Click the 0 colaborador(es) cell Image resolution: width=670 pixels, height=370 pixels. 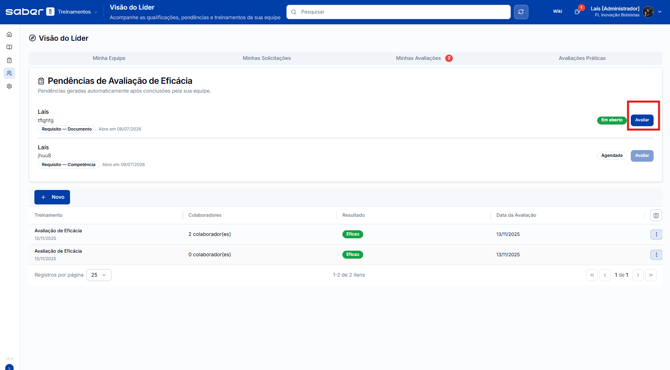coord(209,255)
